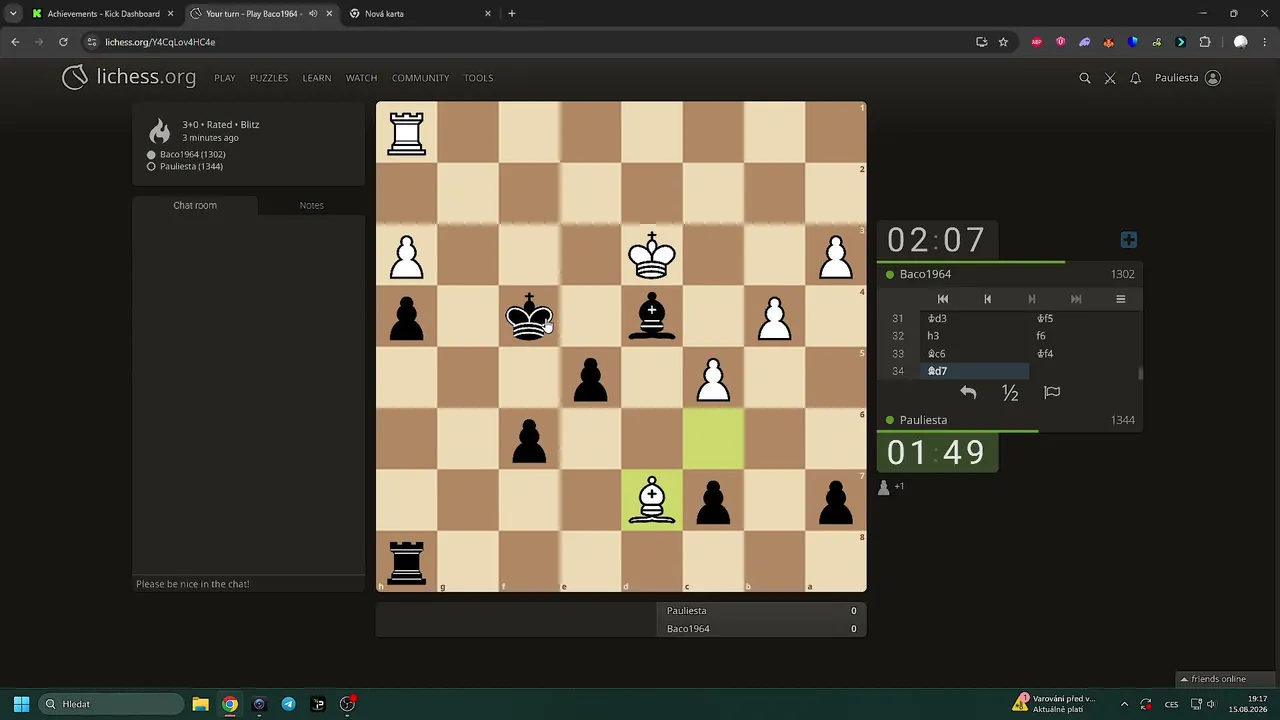Open the Extensions puzzle menu
This screenshot has width=1280, height=720.
(1204, 42)
